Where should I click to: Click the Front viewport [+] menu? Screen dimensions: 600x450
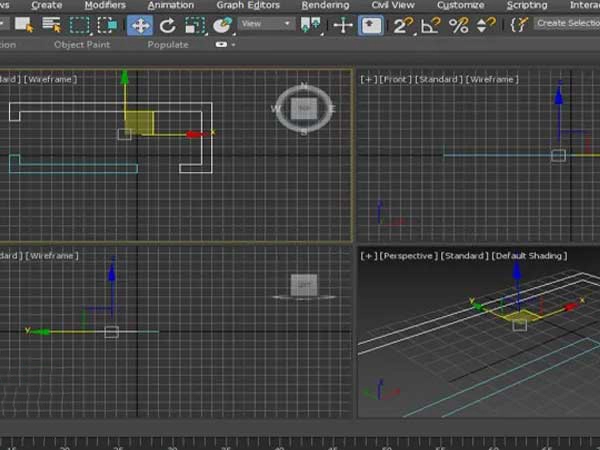pyautogui.click(x=368, y=80)
